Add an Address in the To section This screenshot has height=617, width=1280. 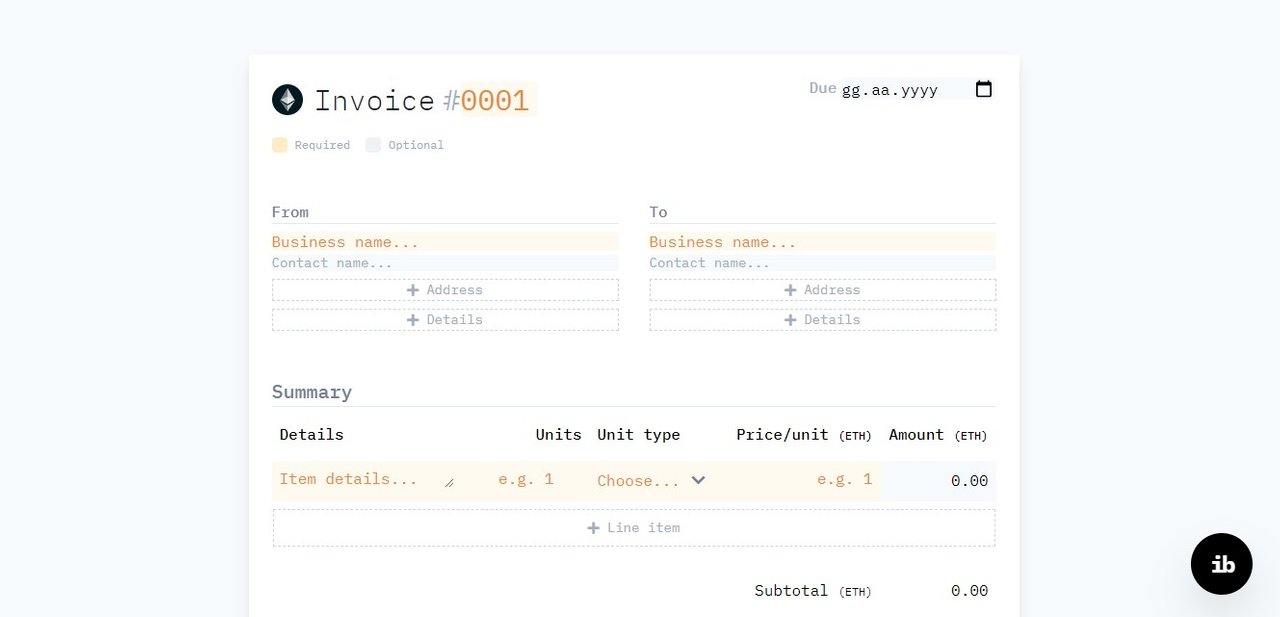tap(822, 290)
